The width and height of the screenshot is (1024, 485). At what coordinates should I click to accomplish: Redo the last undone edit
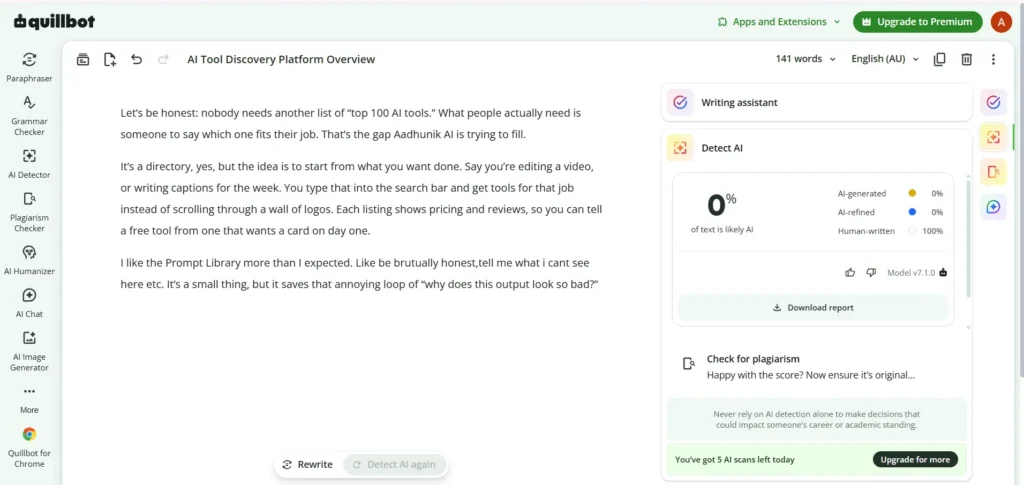pos(163,59)
